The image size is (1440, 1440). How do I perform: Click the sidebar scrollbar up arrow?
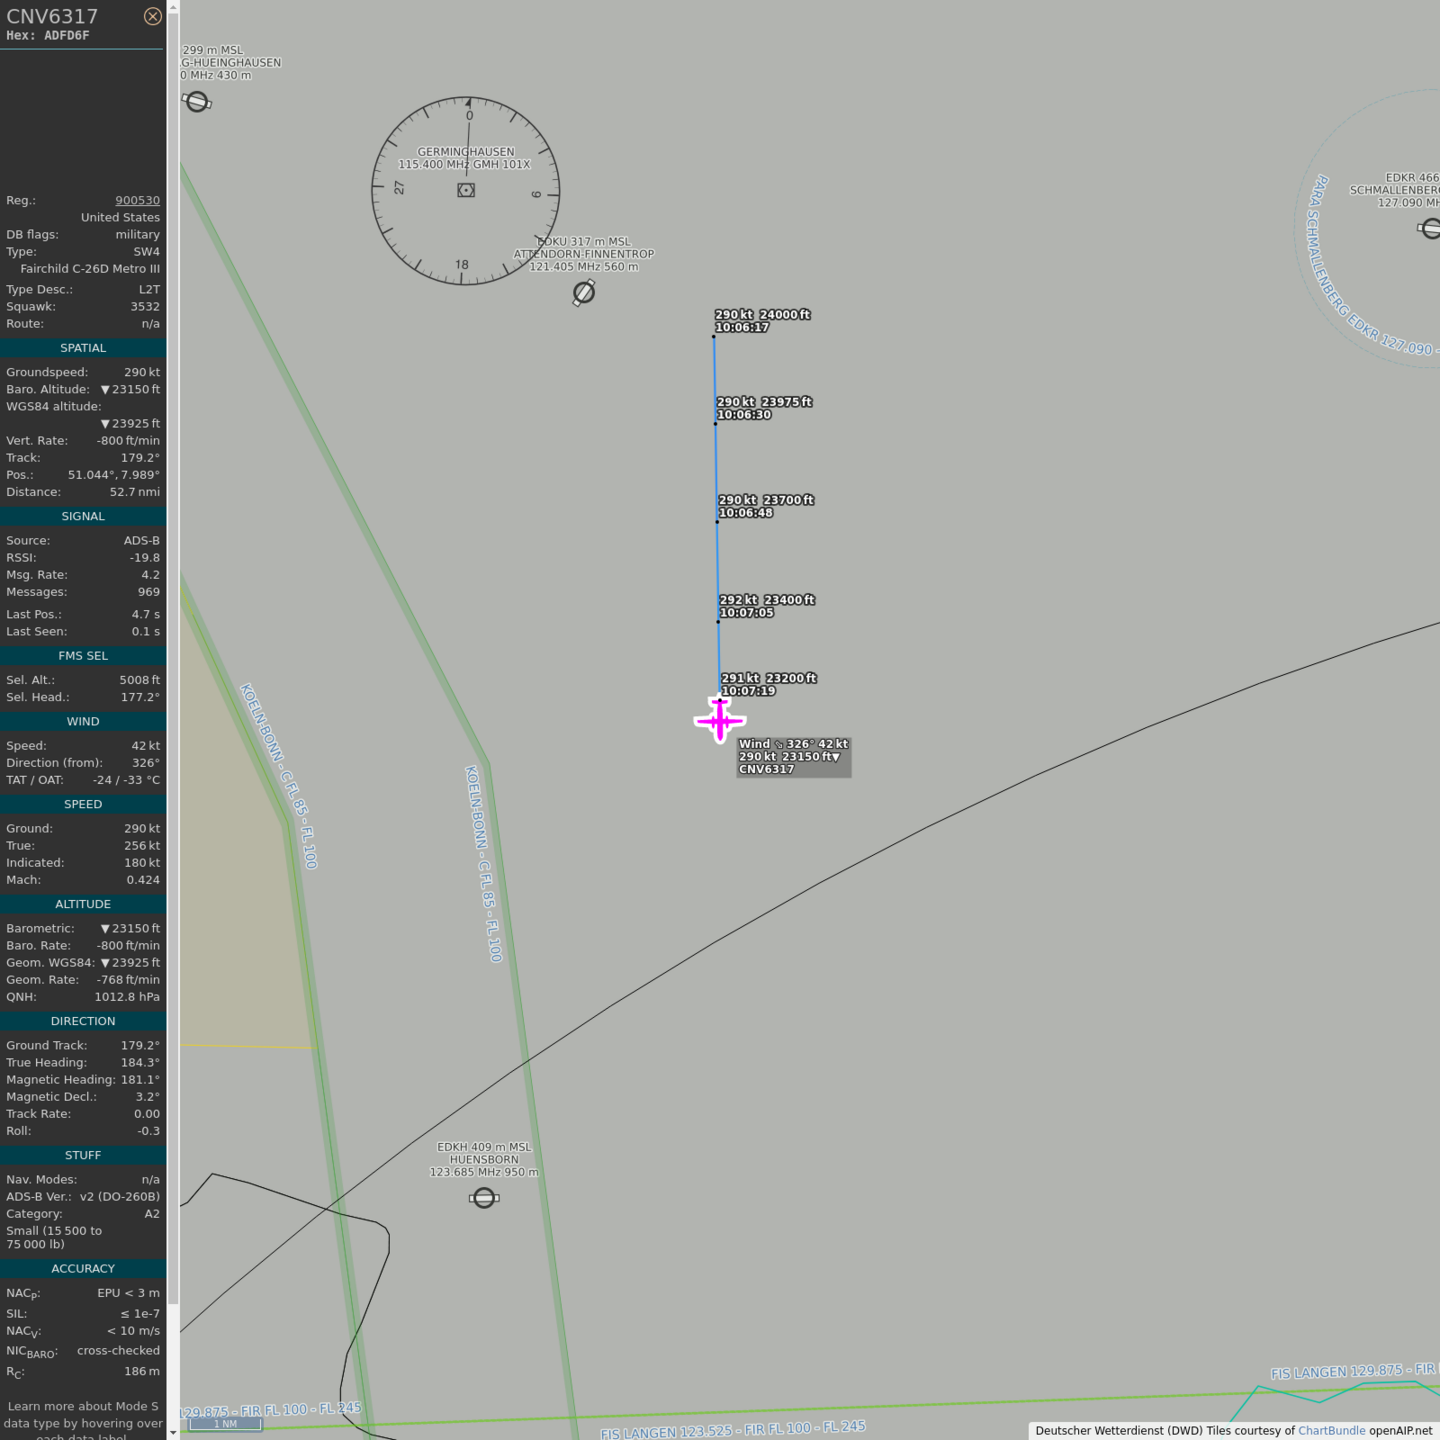[x=173, y=7]
